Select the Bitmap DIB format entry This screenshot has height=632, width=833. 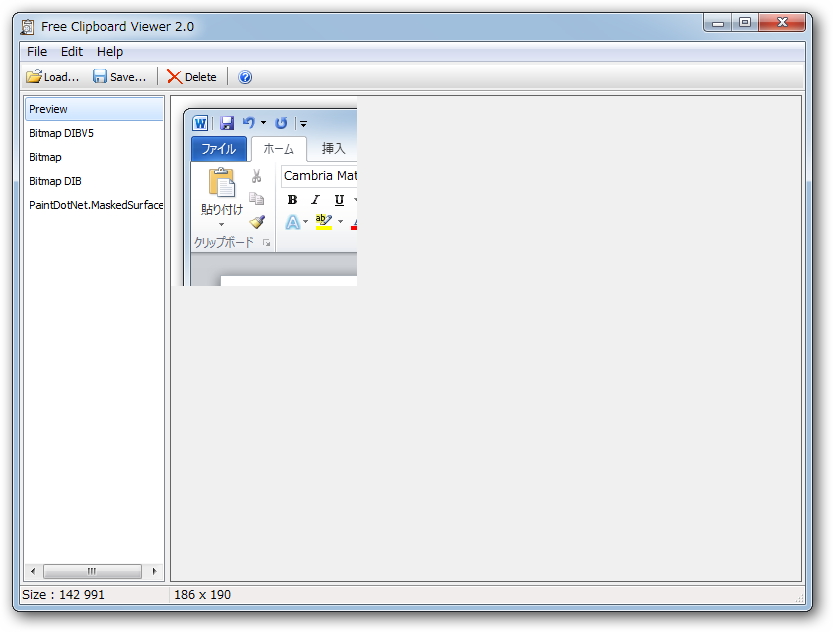point(55,181)
